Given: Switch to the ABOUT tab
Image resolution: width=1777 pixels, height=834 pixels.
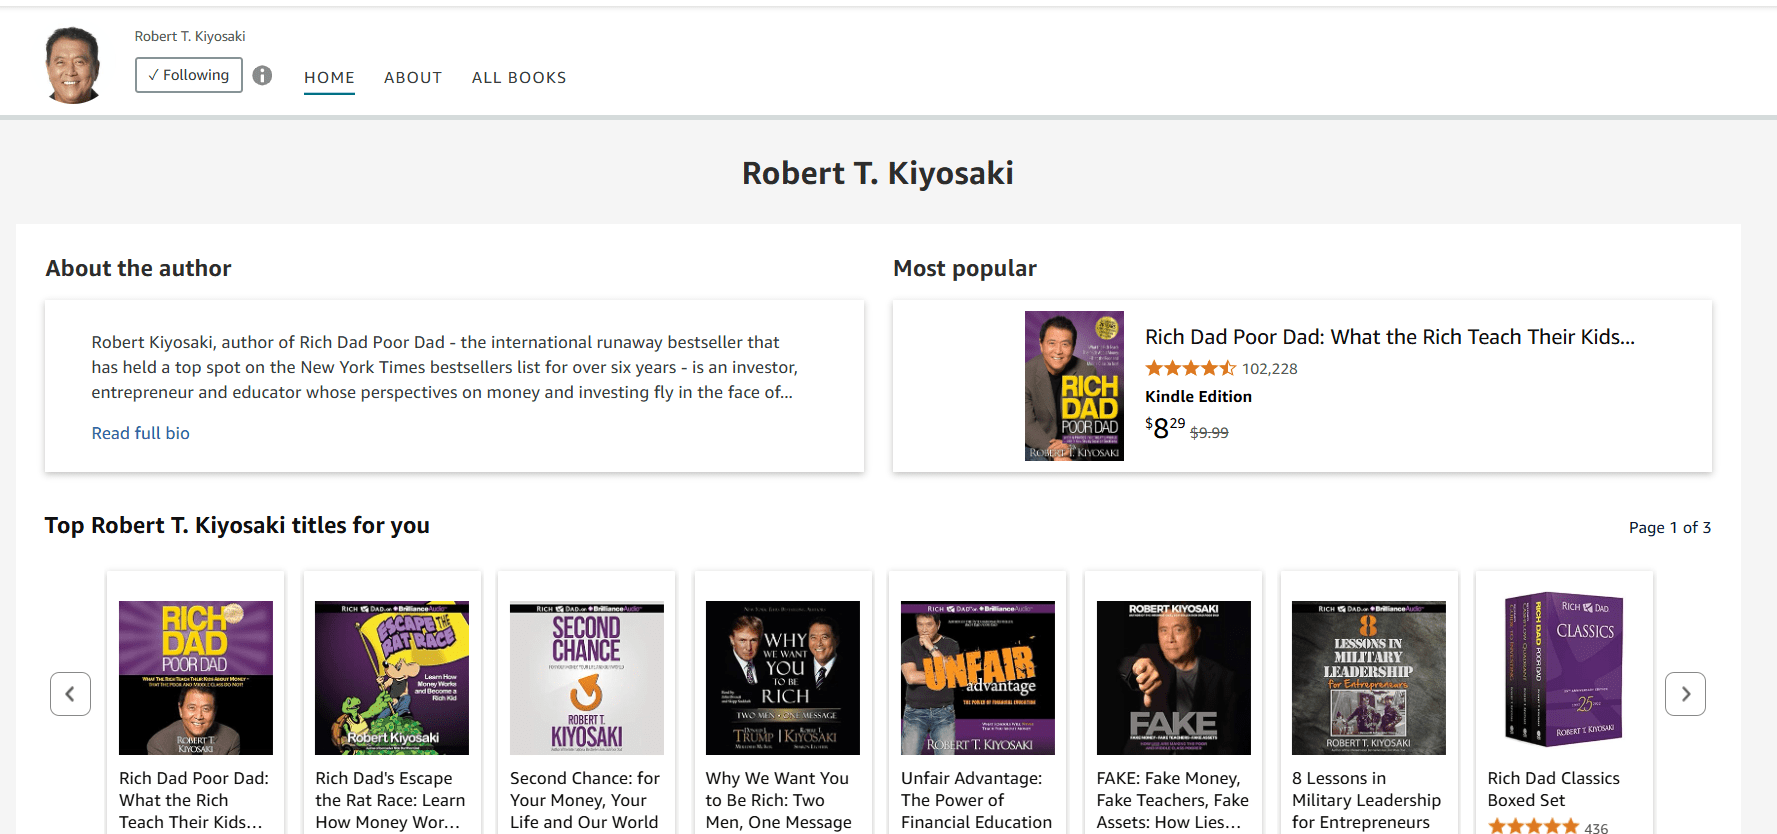Looking at the screenshot, I should 413,78.
